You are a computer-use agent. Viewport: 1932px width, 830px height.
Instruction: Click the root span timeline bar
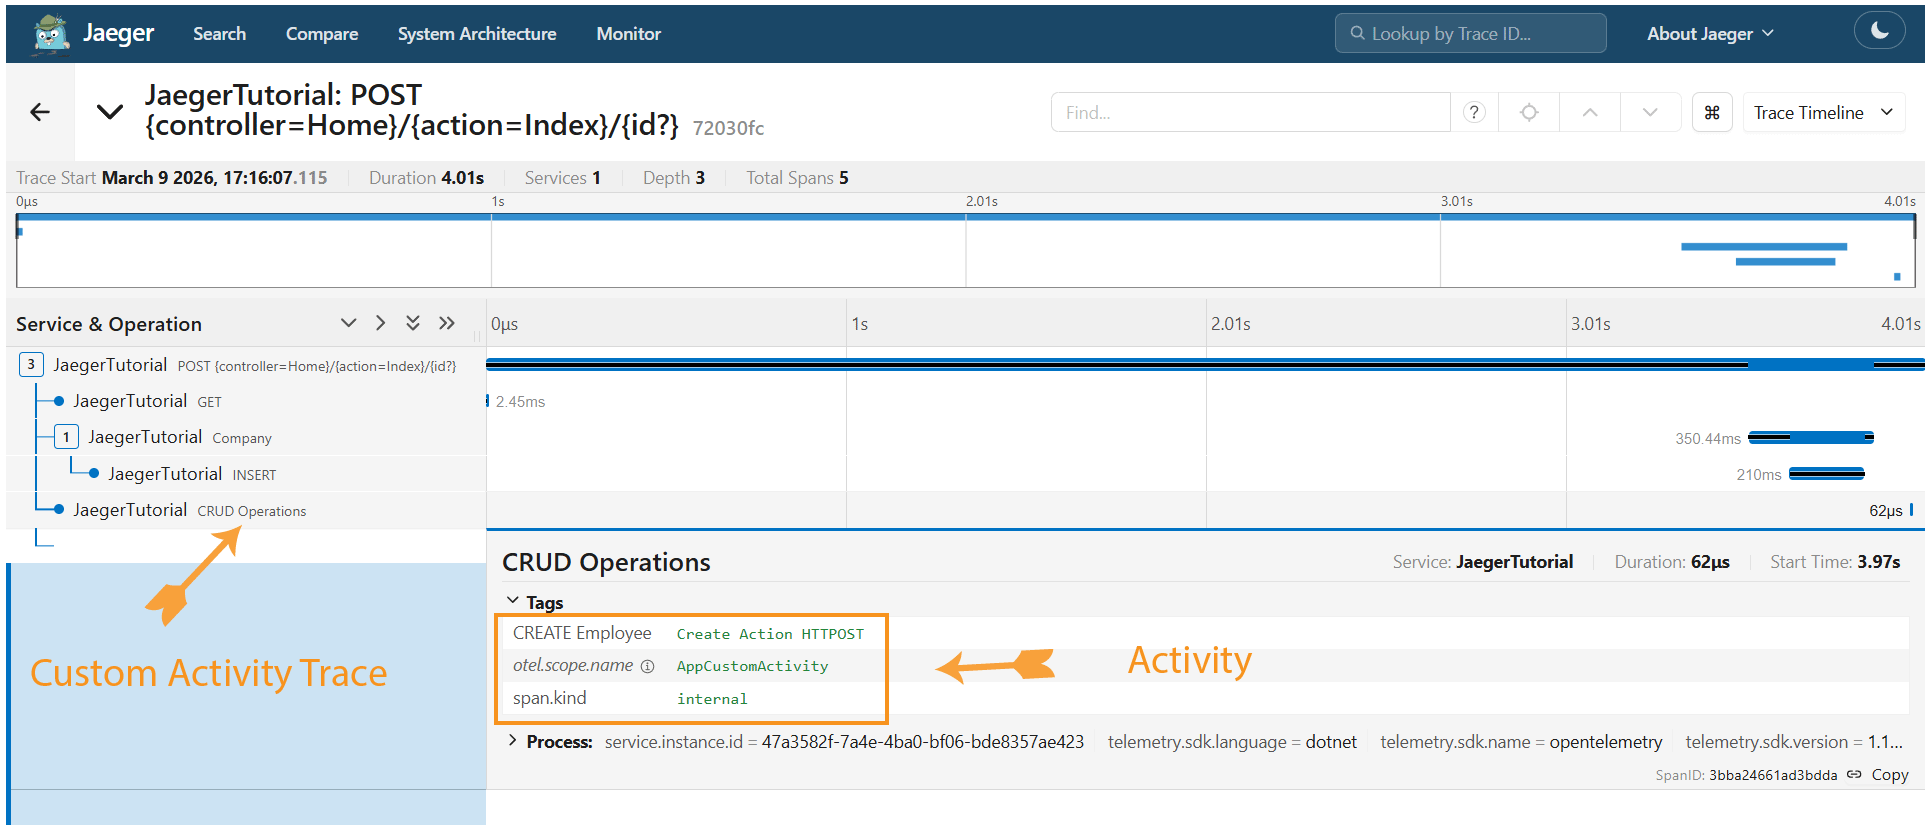[1205, 365]
